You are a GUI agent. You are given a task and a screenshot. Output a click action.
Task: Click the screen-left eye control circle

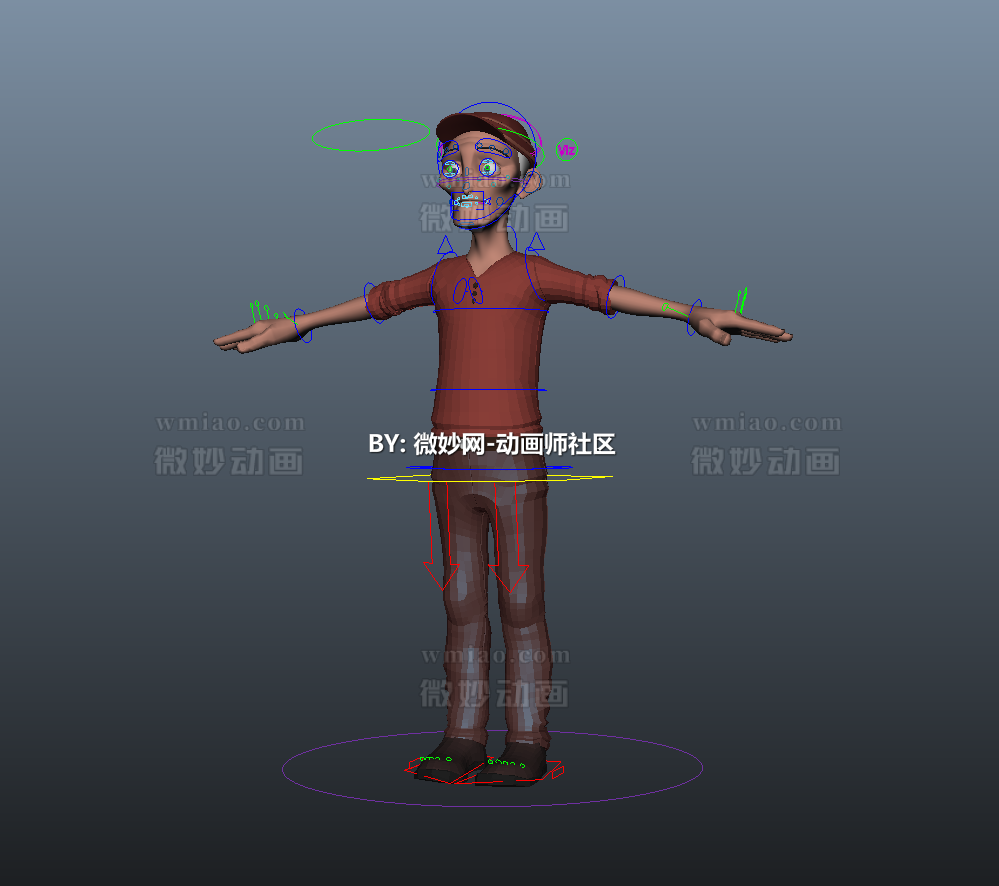(450, 170)
